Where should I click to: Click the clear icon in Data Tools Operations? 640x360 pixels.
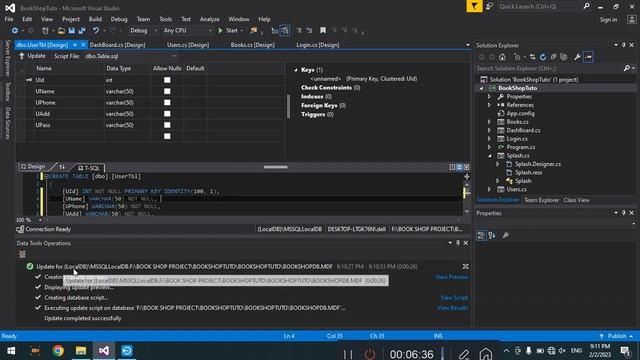22,254
